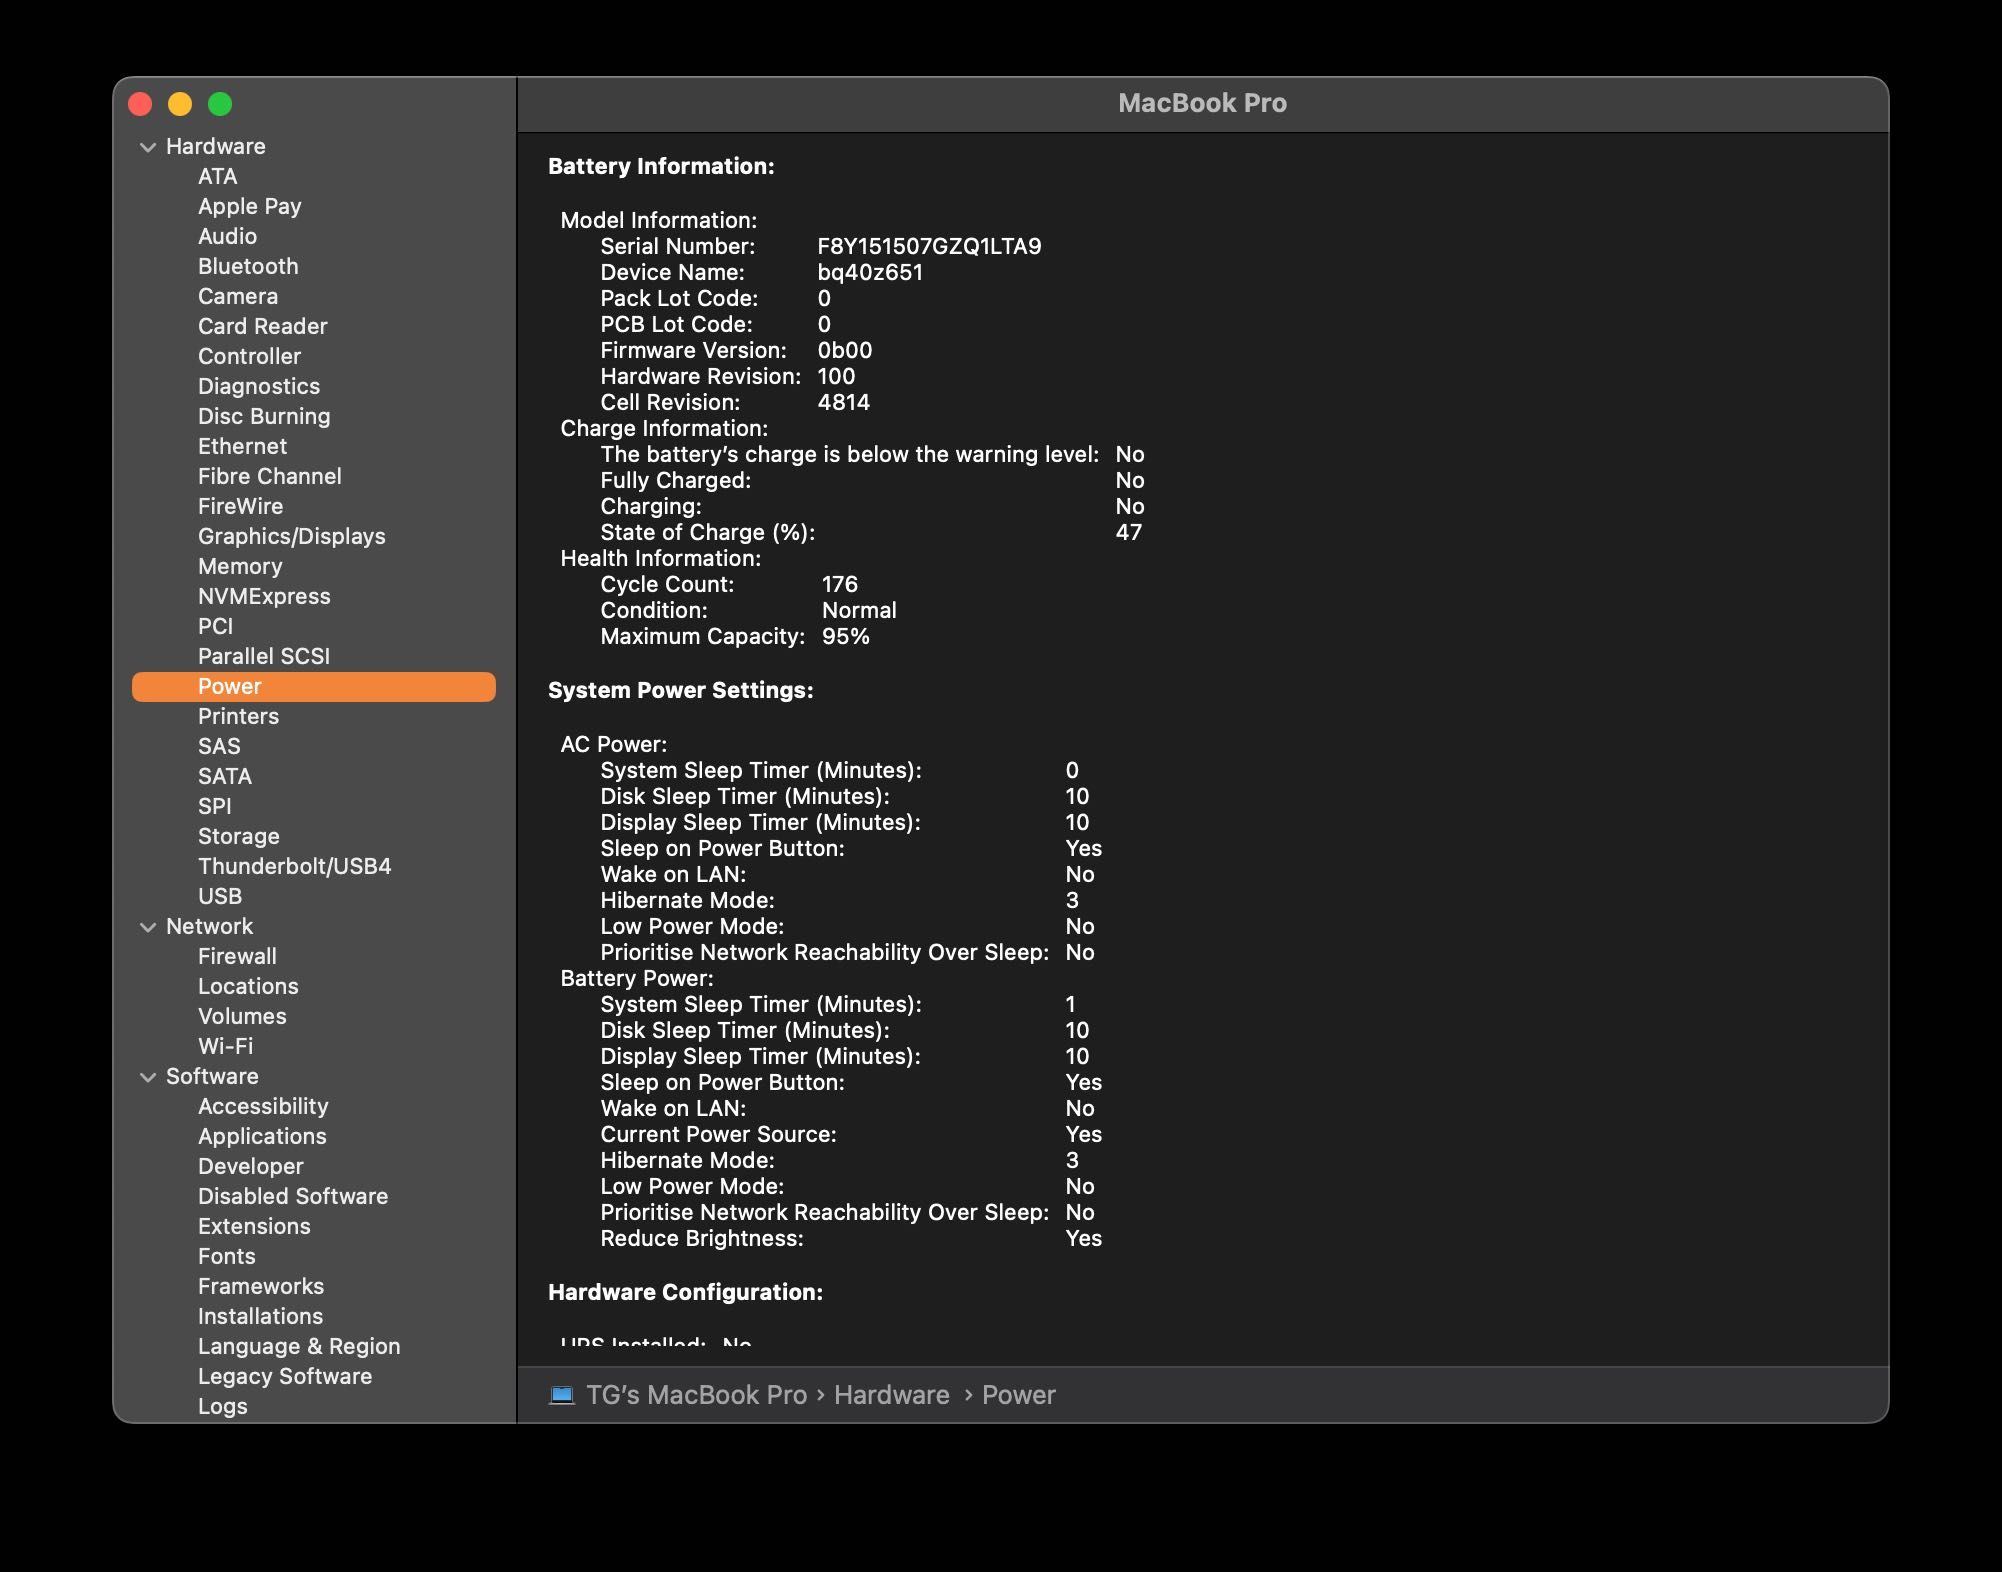Select Firewall under Network
Viewport: 2002px width, 1572px height.
(237, 956)
